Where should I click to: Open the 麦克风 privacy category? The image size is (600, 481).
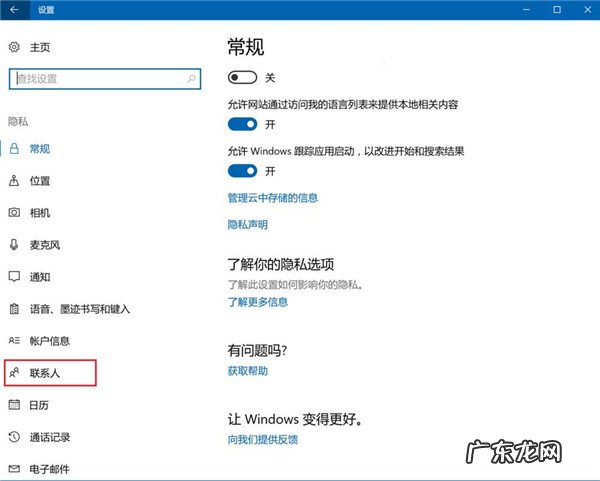[x=45, y=245]
